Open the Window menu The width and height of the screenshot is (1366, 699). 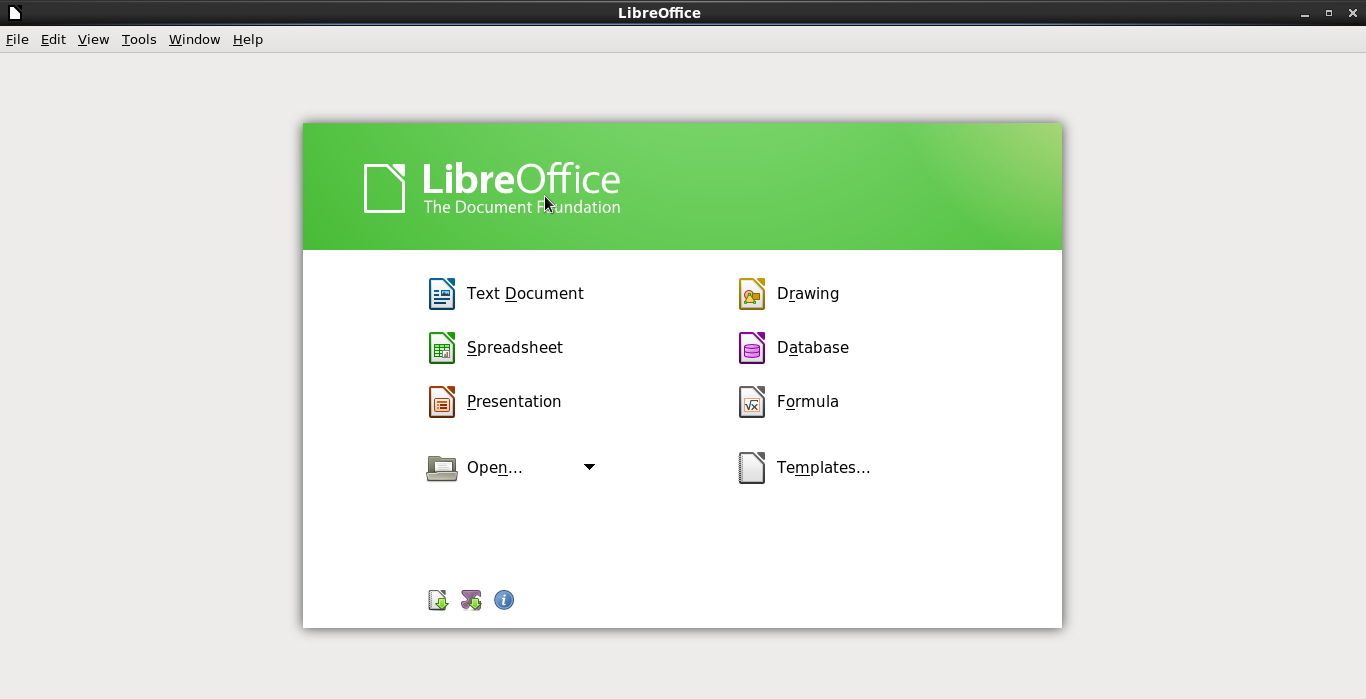pos(194,40)
